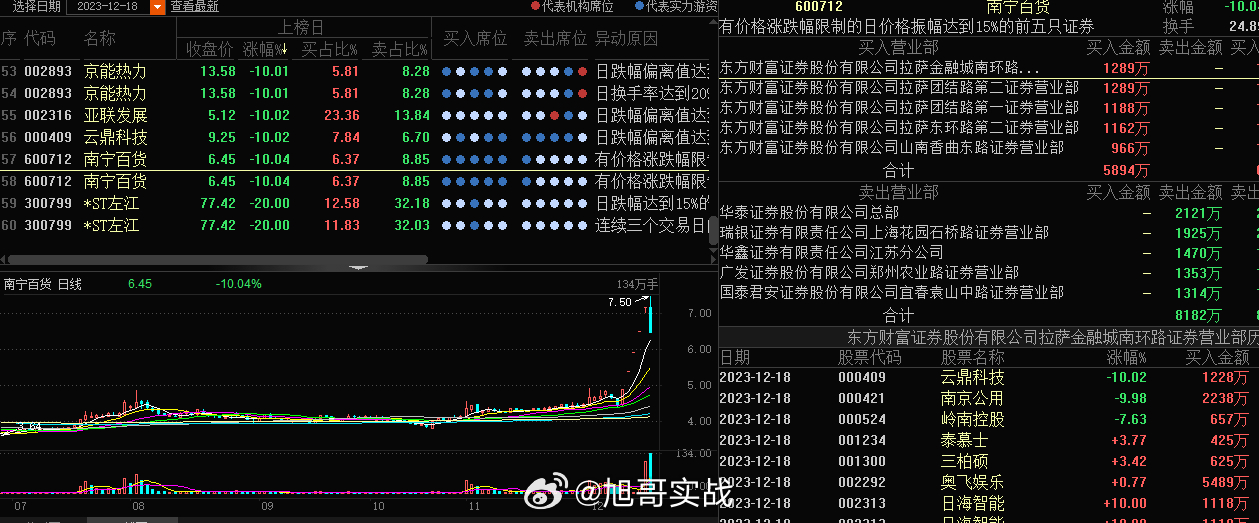Select the 山南香曲东路证券营业部 buyer row
The height and width of the screenshot is (523, 1259).
(x=988, y=147)
